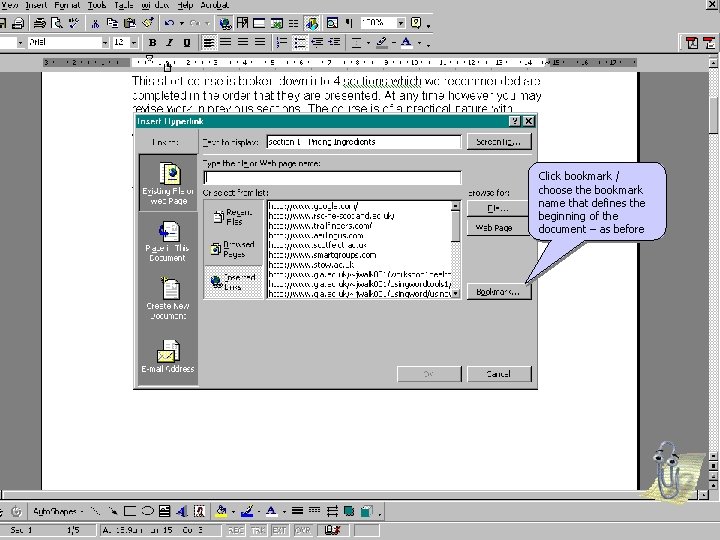Click the Insert Table icon
The width and height of the screenshot is (720, 540).
(x=259, y=22)
